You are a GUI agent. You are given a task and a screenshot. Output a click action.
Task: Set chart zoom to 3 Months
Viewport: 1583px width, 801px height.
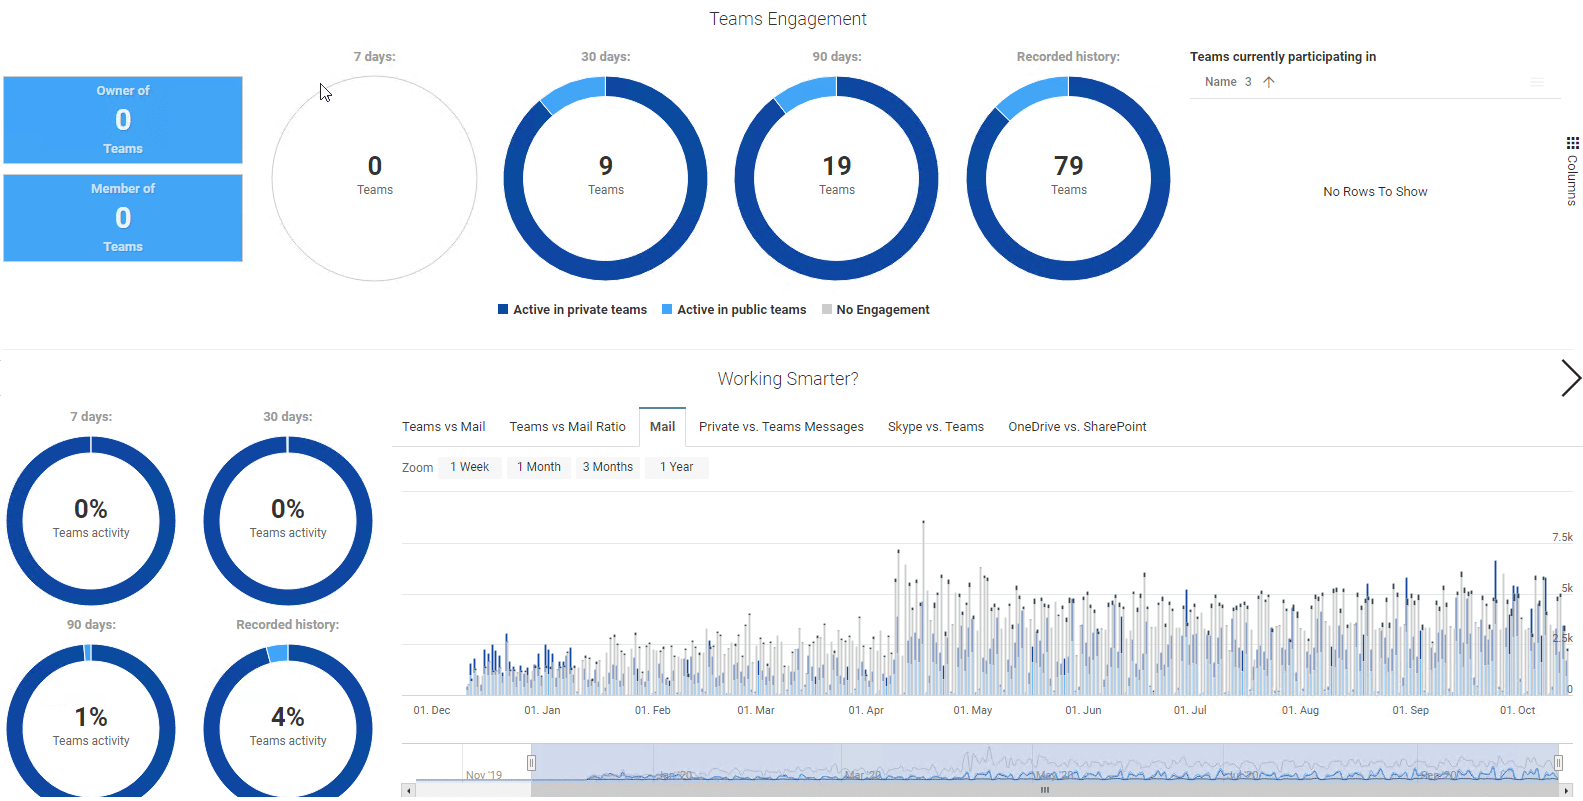[x=607, y=467]
